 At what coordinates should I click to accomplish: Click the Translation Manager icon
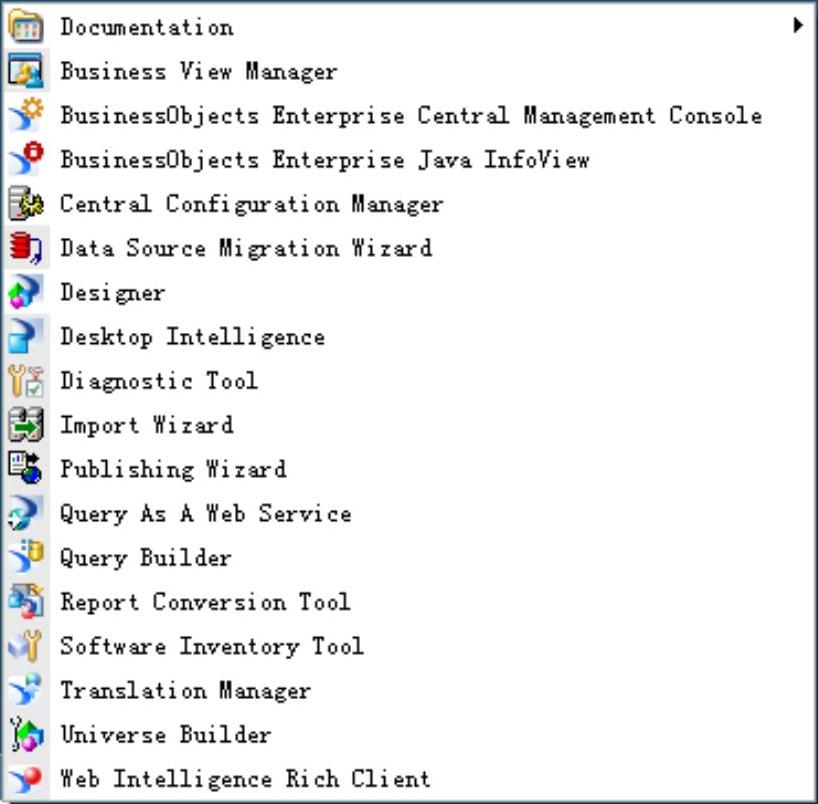point(25,690)
